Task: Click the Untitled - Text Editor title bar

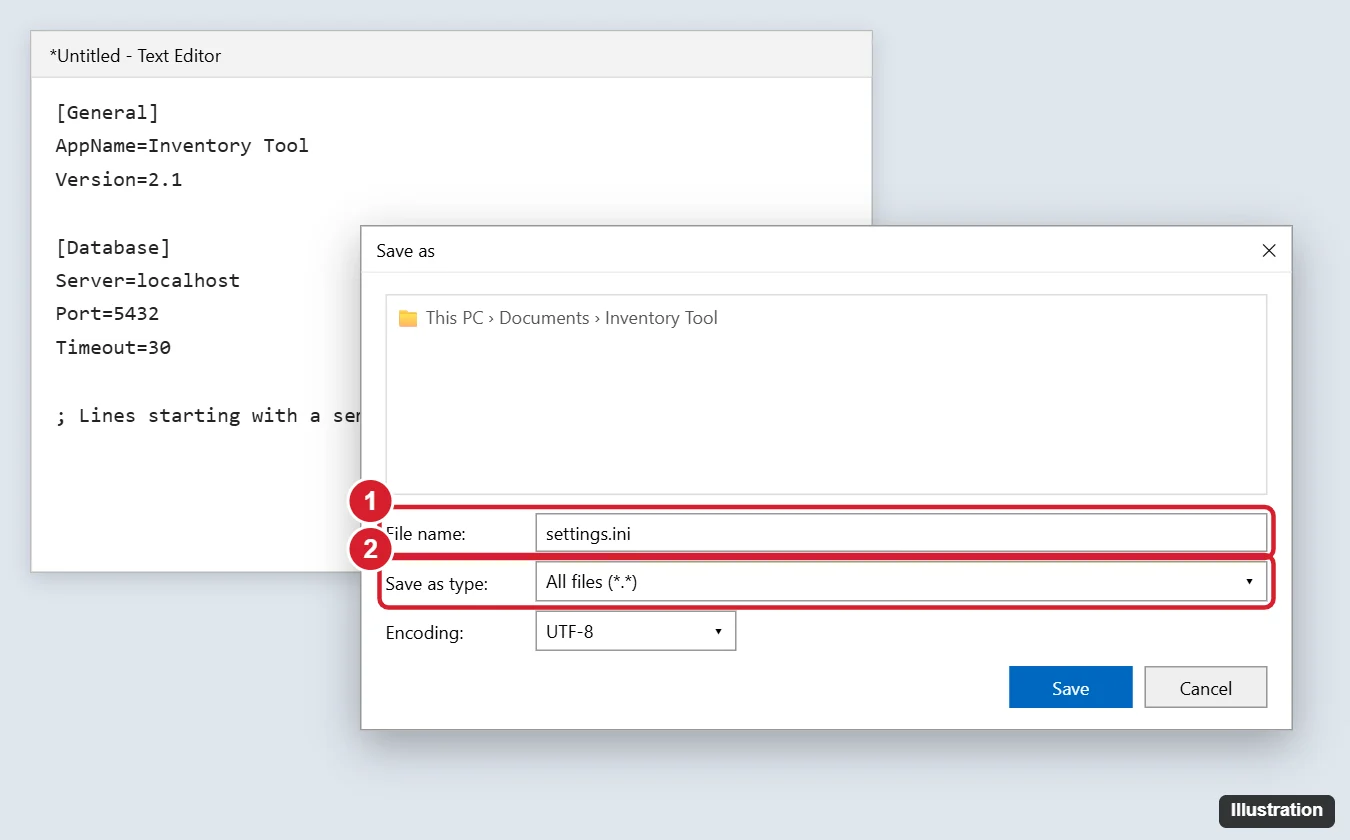Action: coord(451,55)
